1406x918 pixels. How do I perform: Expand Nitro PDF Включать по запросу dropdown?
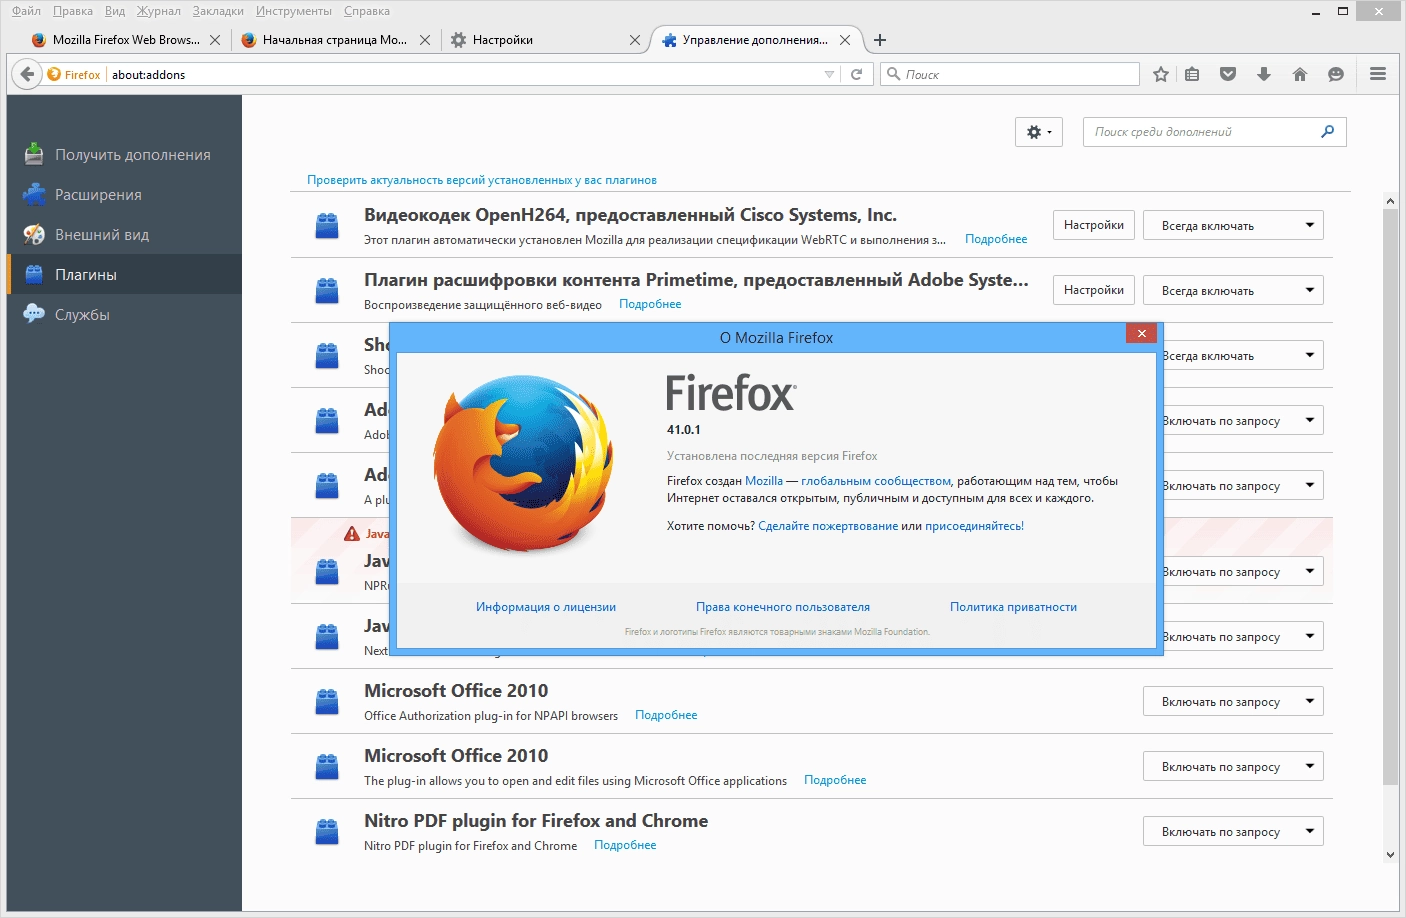[x=1233, y=831]
